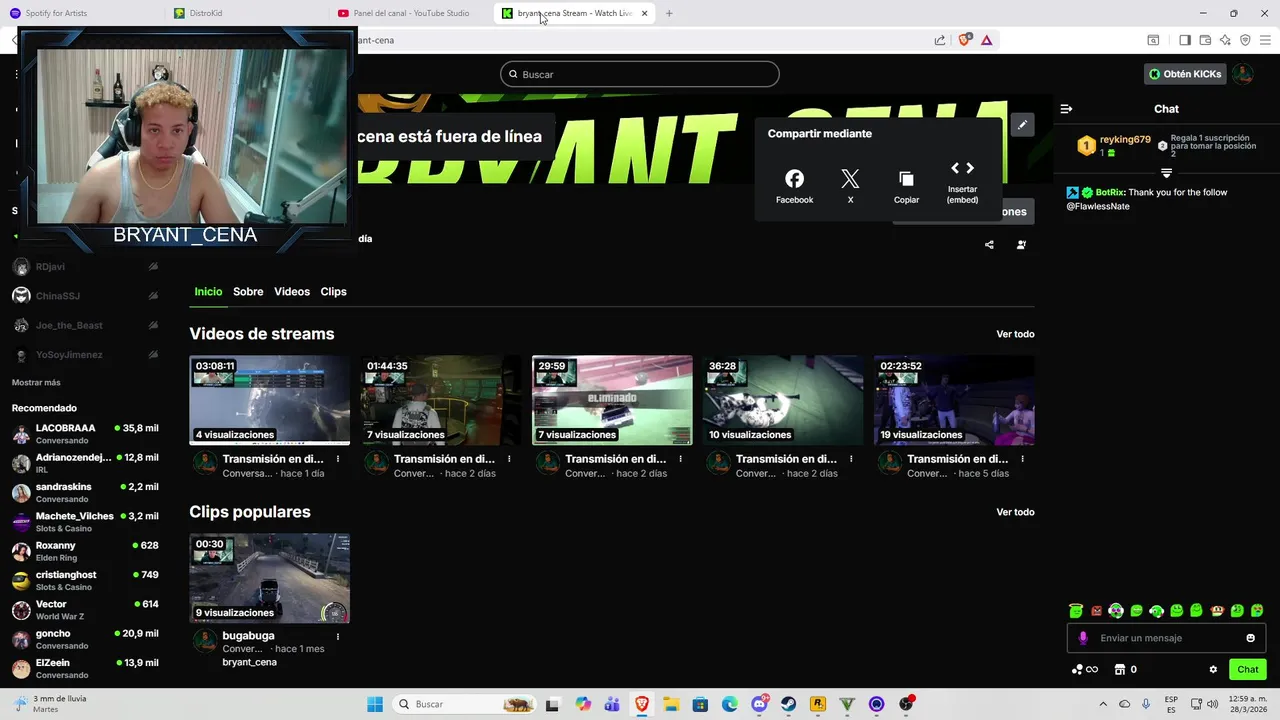
Task: Open the channel shop icon showing 0
Action: click(x=1125, y=670)
